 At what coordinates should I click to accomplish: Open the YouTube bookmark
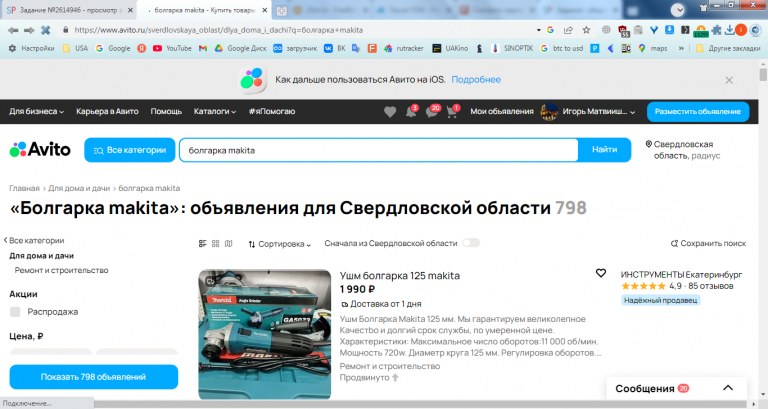click(x=172, y=48)
